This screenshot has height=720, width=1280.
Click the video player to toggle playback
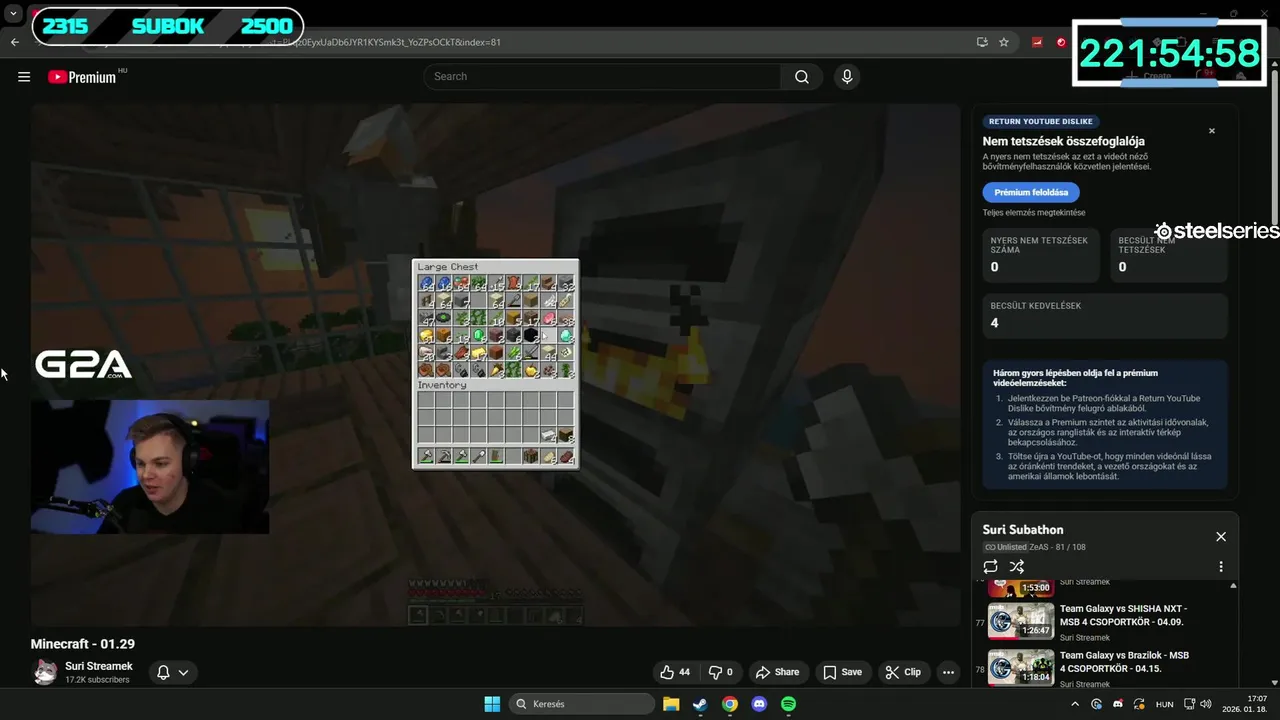coord(495,365)
